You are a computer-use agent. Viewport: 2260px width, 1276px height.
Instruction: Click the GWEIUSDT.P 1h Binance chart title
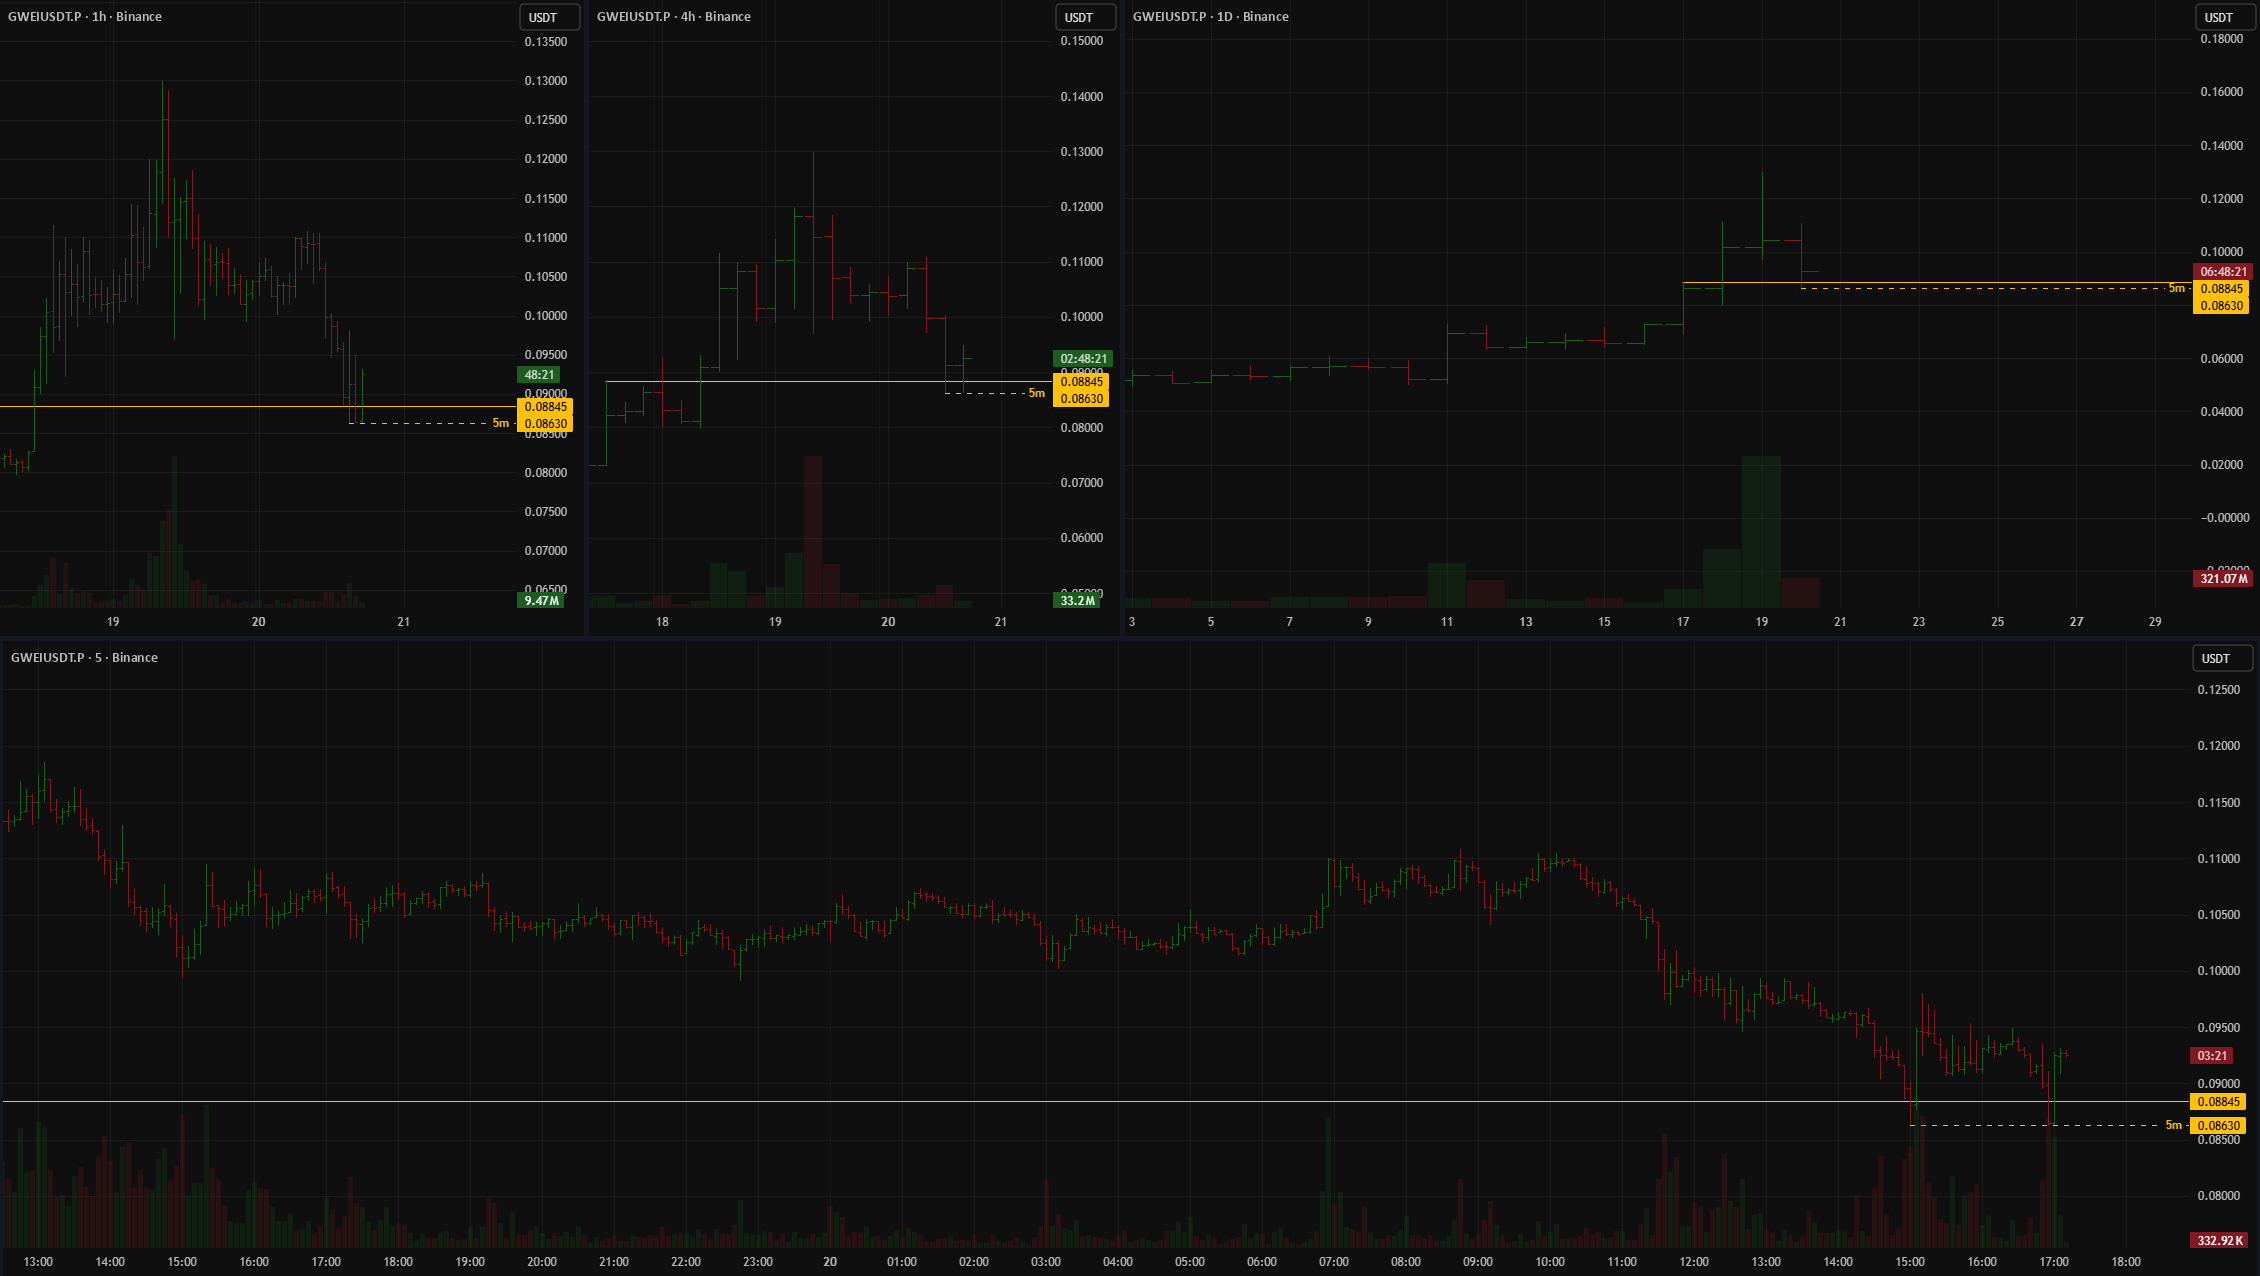85,17
